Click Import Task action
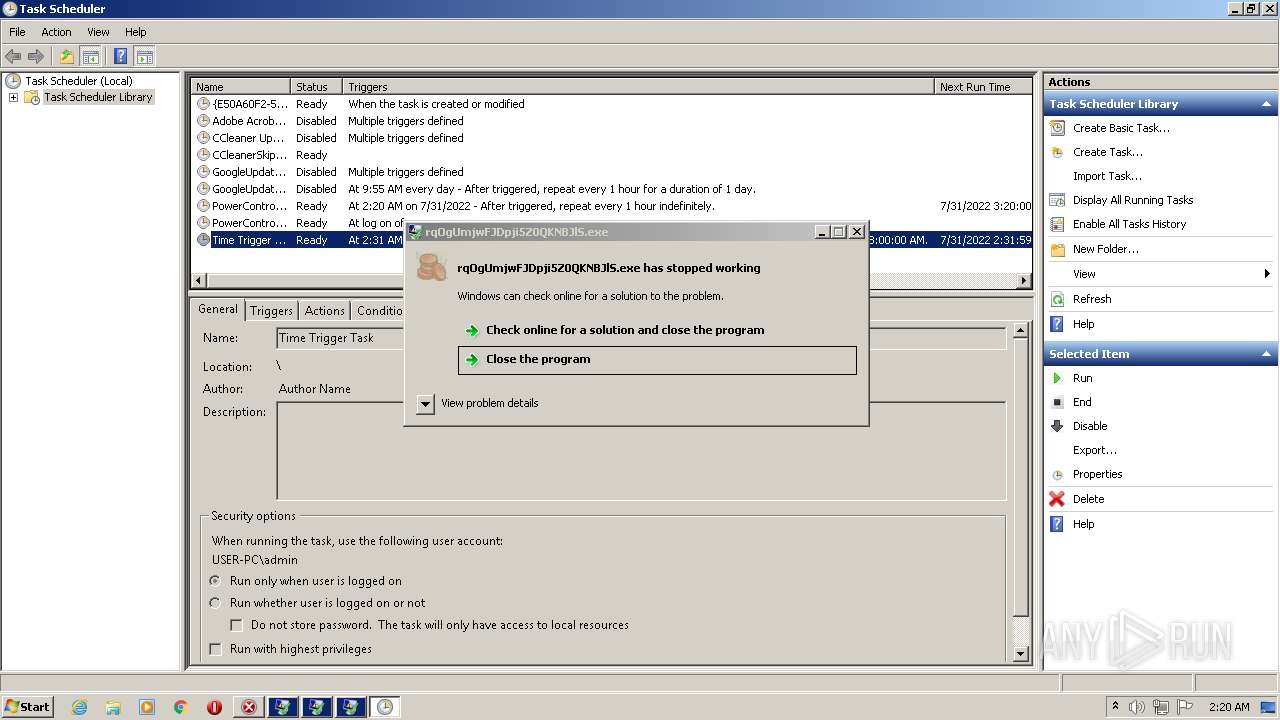 1107,176
